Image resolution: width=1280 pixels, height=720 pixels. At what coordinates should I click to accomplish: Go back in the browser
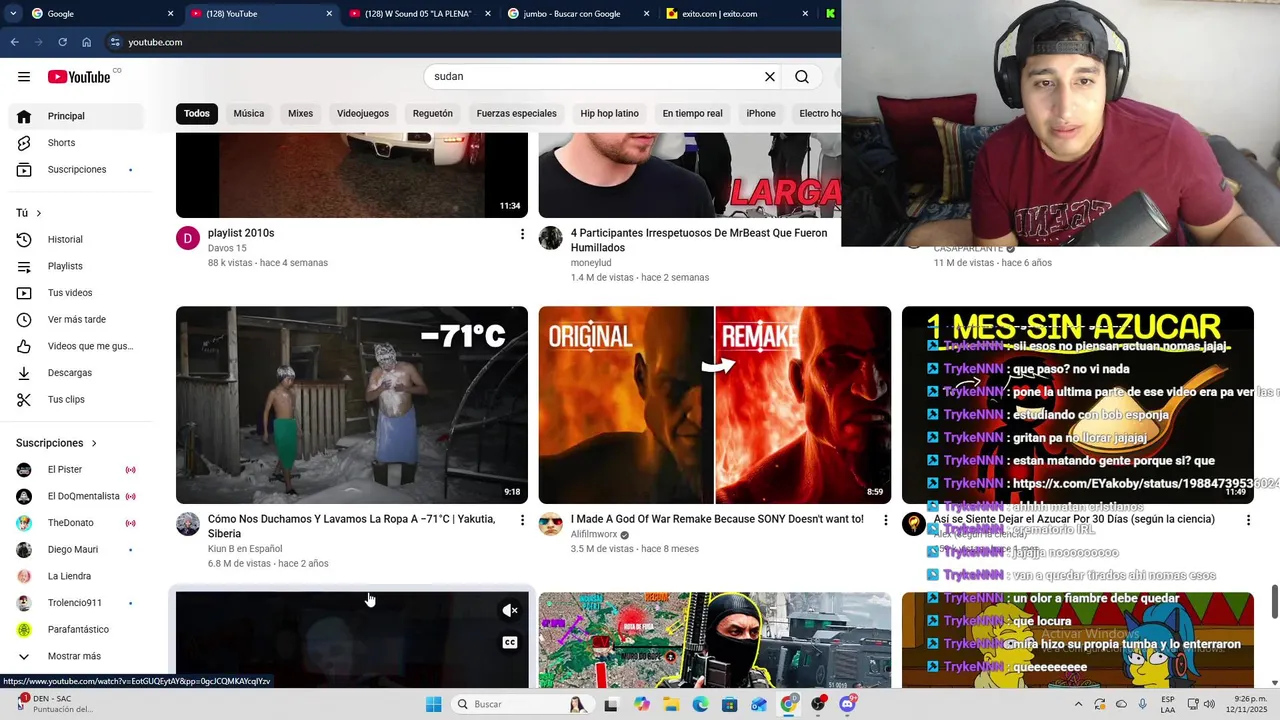14,42
